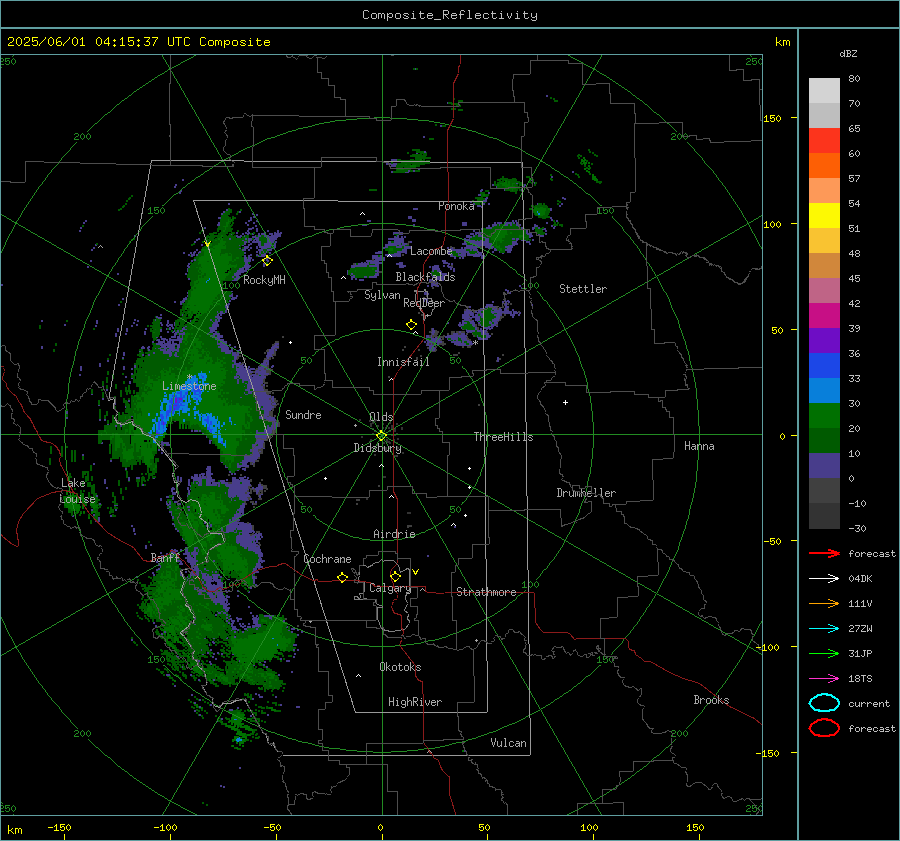Click the Brooks label
The image size is (900, 841).
pos(711,700)
